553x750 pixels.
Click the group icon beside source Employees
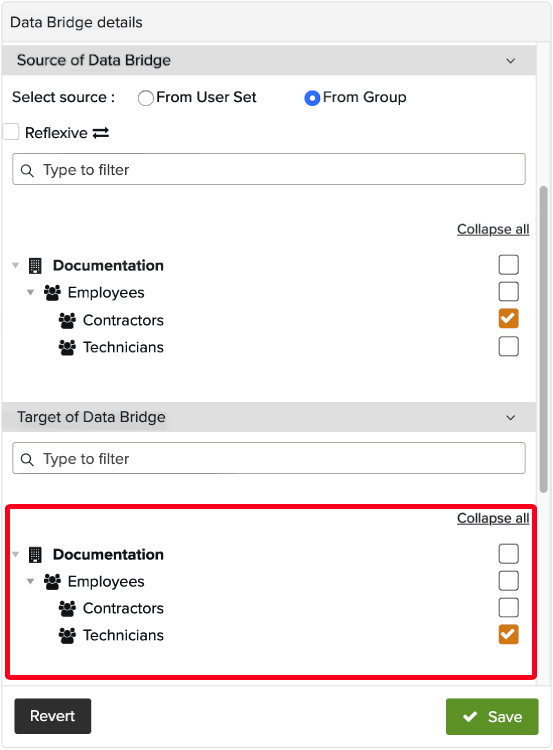tap(52, 292)
